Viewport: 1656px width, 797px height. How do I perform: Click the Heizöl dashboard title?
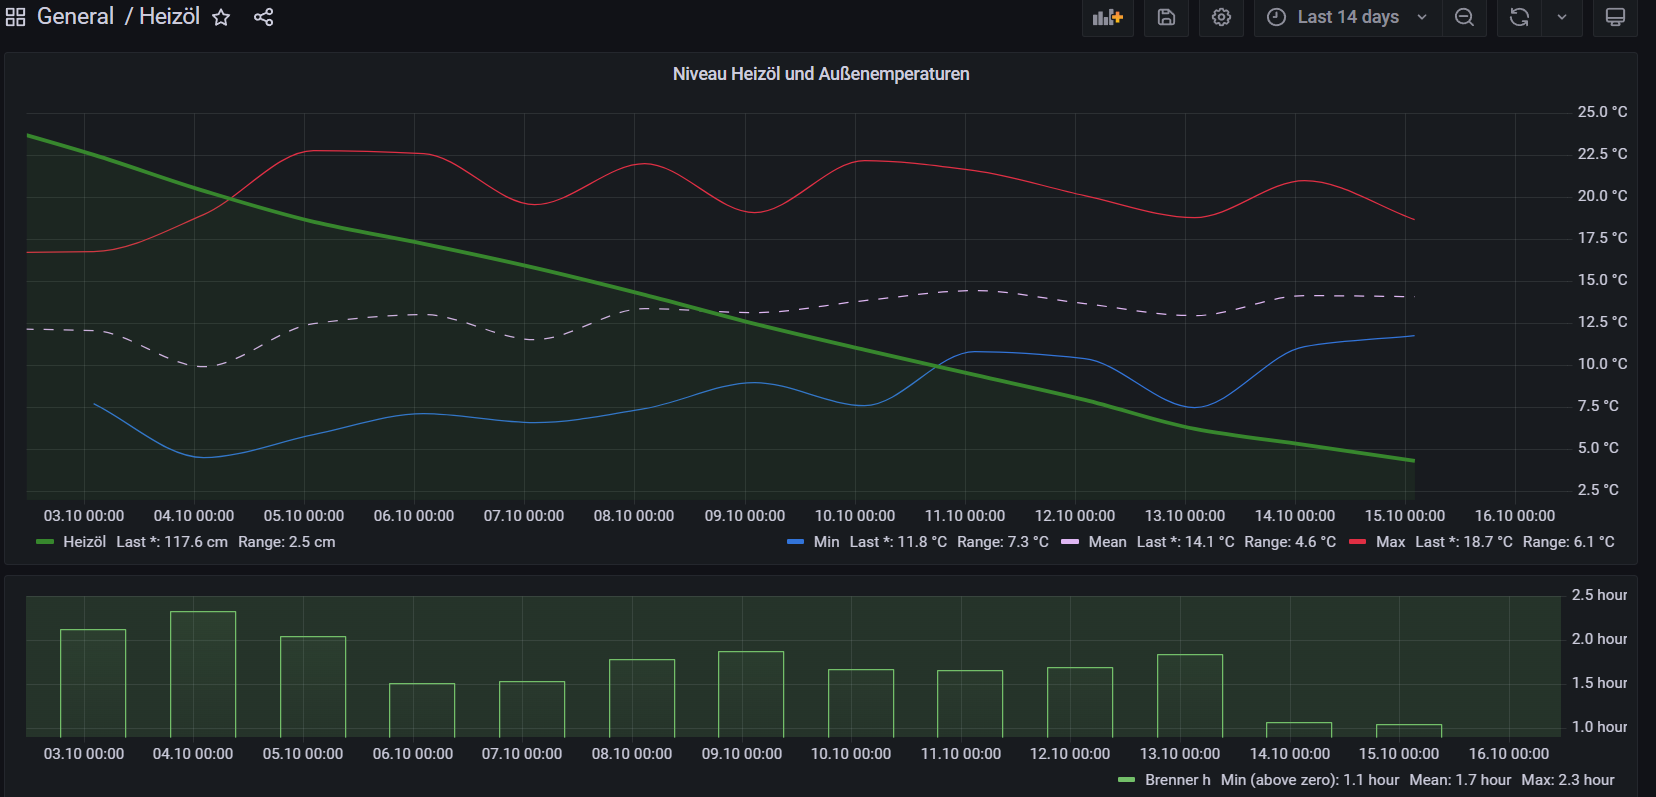coord(169,17)
